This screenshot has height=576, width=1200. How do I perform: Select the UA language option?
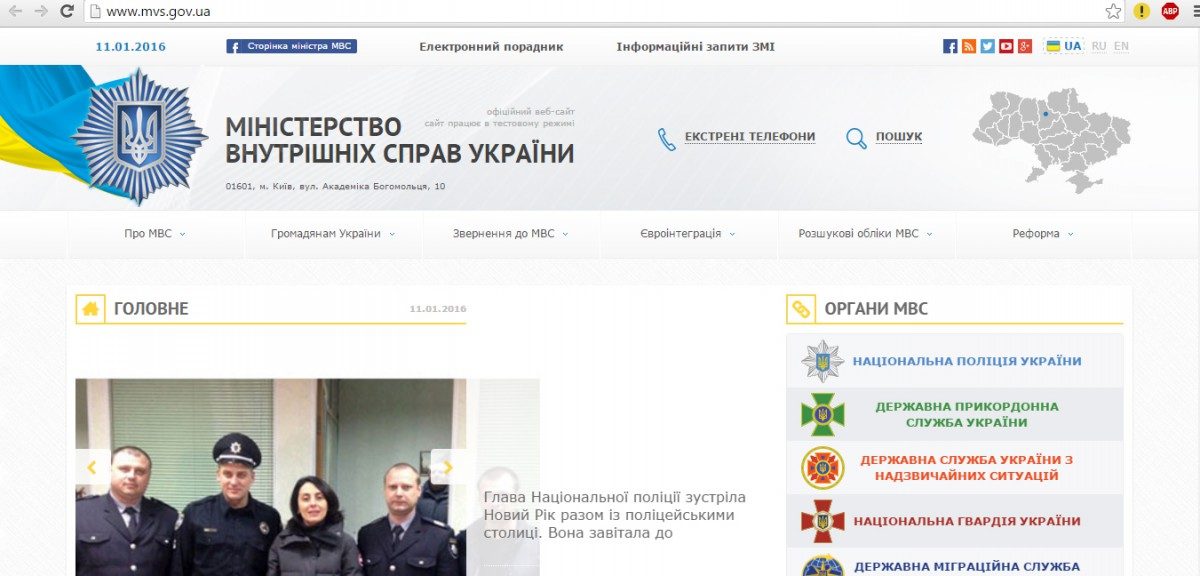coord(1064,46)
